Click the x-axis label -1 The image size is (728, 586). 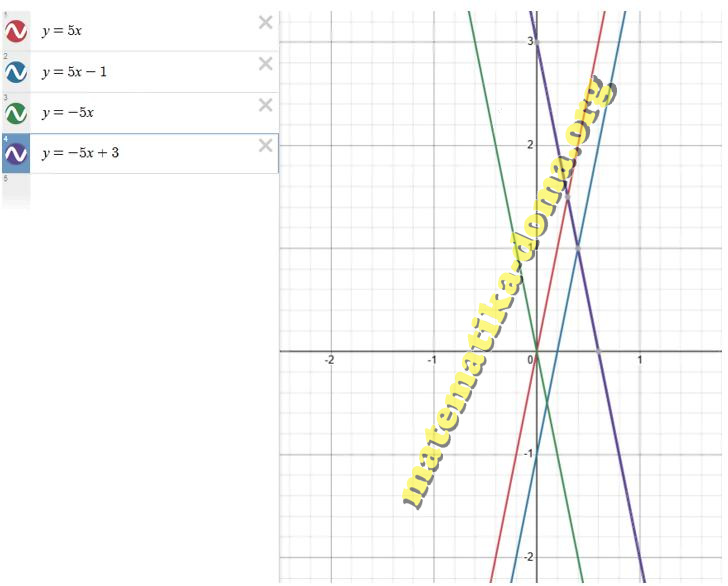432,360
